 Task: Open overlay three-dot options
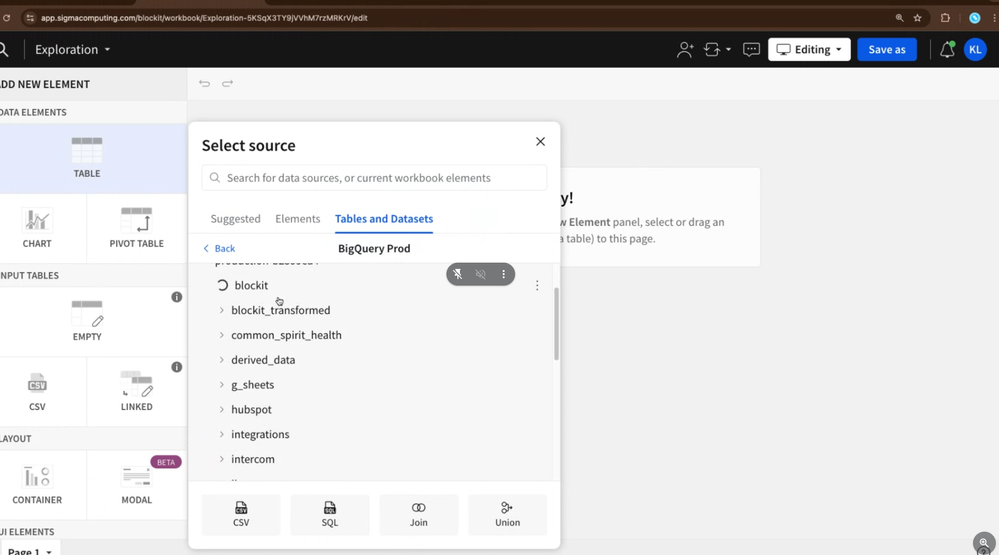point(503,274)
